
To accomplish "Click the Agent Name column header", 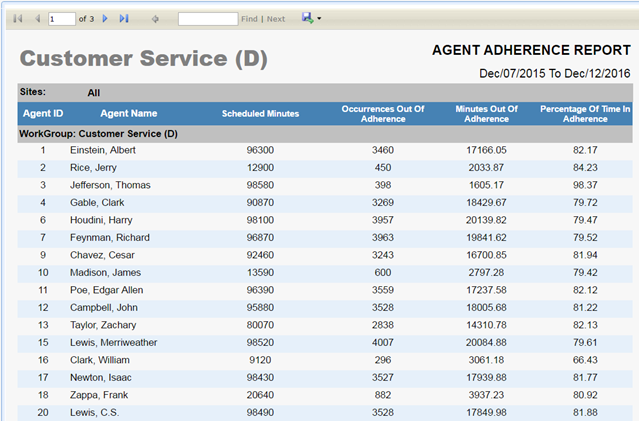I will 128,113.
